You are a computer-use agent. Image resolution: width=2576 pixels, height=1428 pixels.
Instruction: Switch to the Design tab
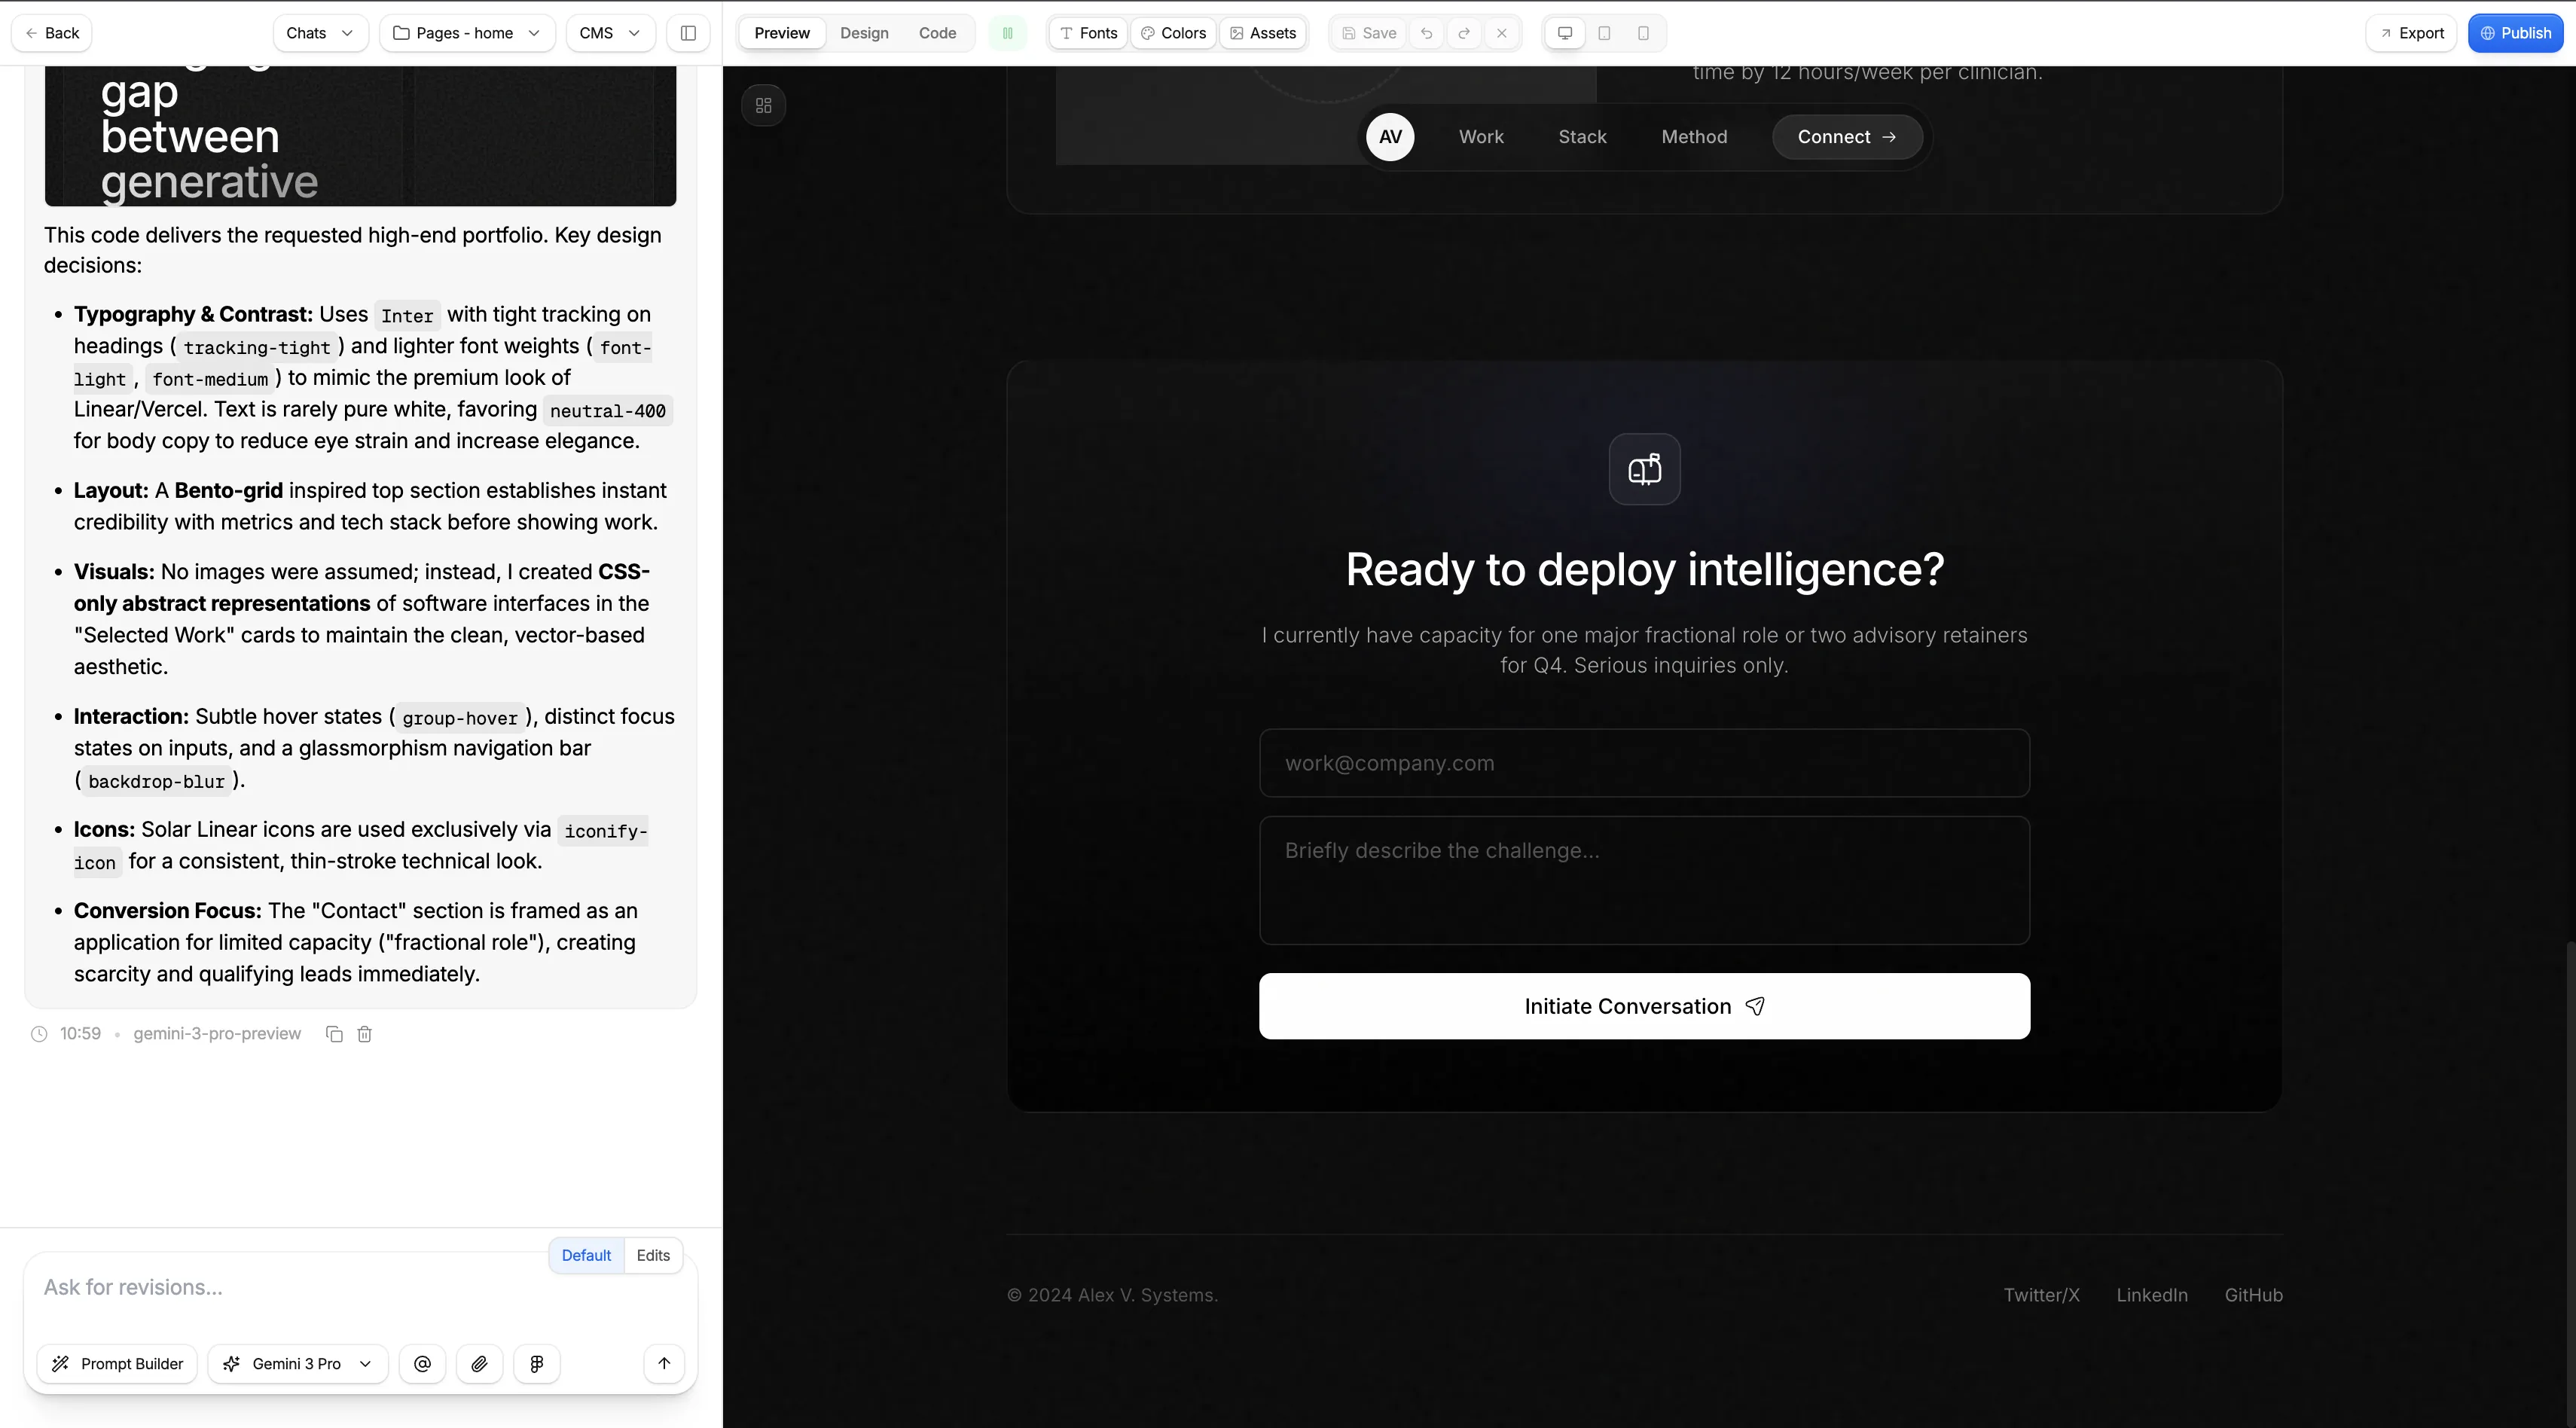coord(864,33)
